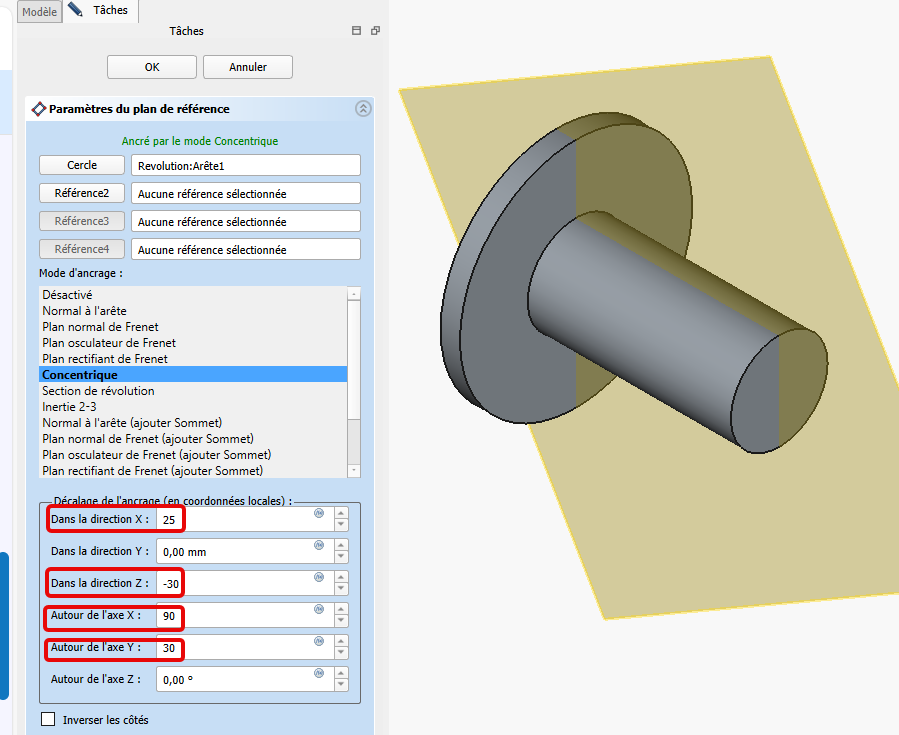Float the Tâches panel using the undock icon
This screenshot has height=735, width=899.
pos(375,31)
